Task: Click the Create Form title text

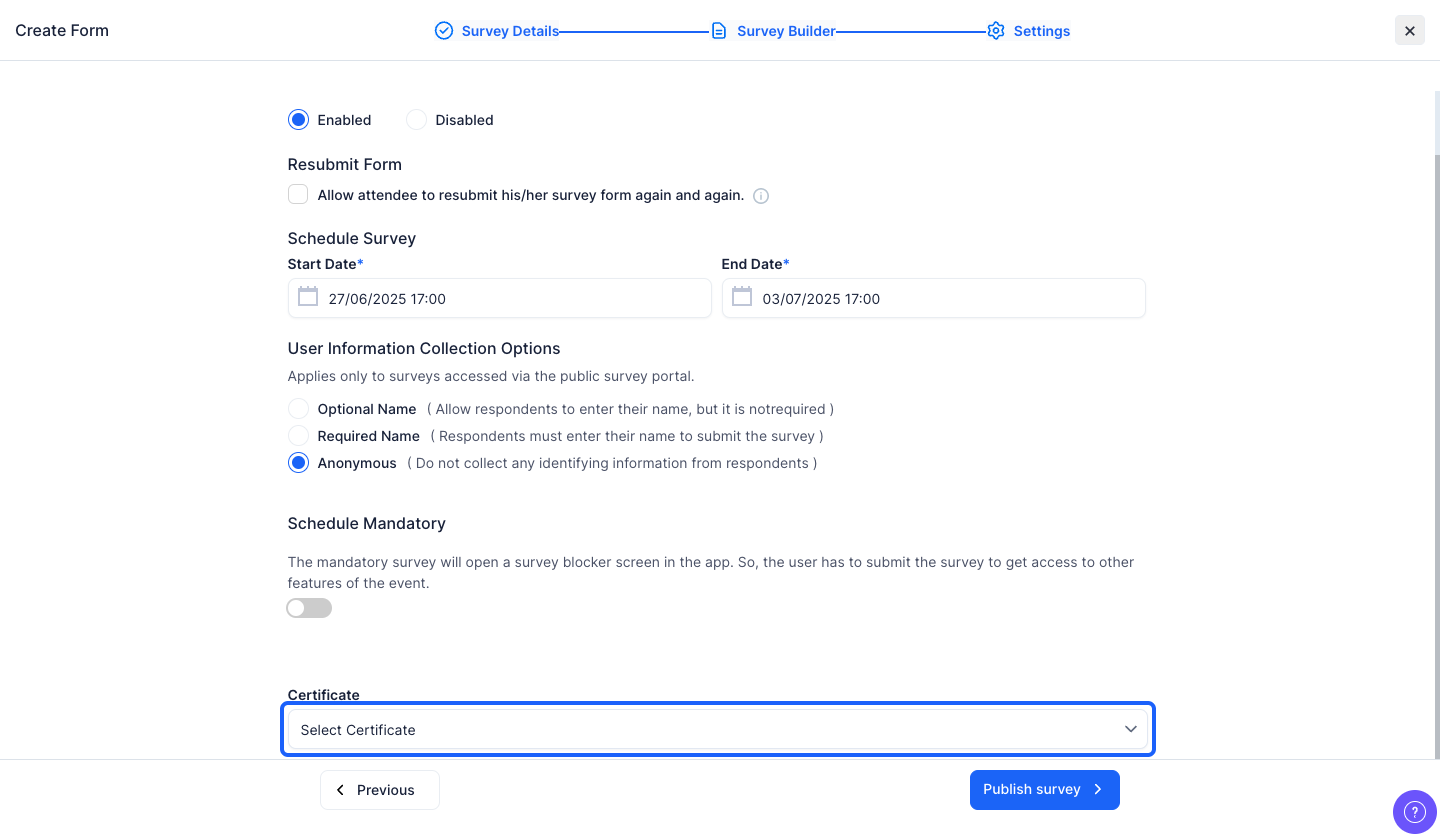Action: point(62,31)
